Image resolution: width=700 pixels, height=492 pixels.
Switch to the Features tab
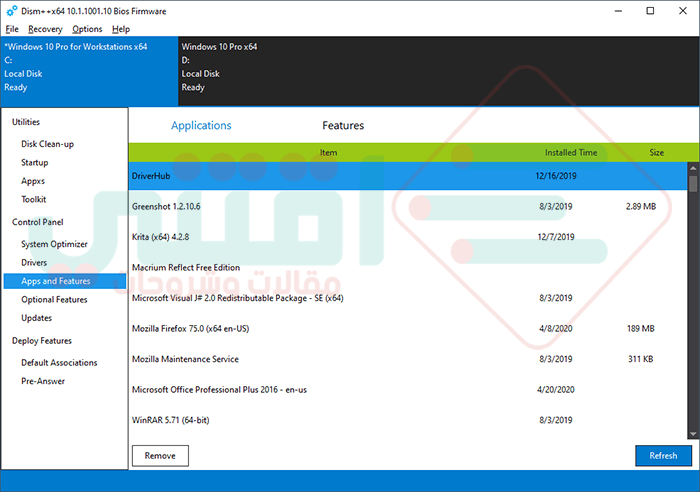point(343,125)
